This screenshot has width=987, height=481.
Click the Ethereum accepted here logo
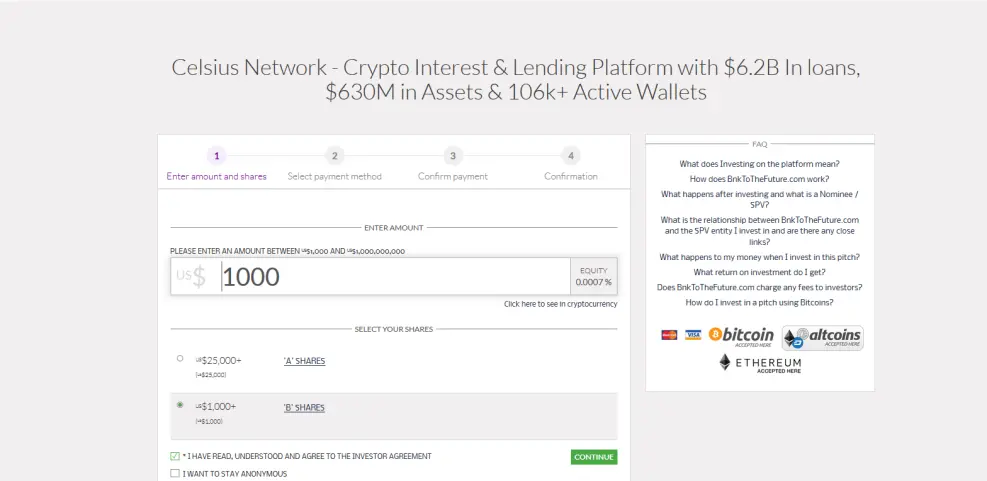click(760, 363)
